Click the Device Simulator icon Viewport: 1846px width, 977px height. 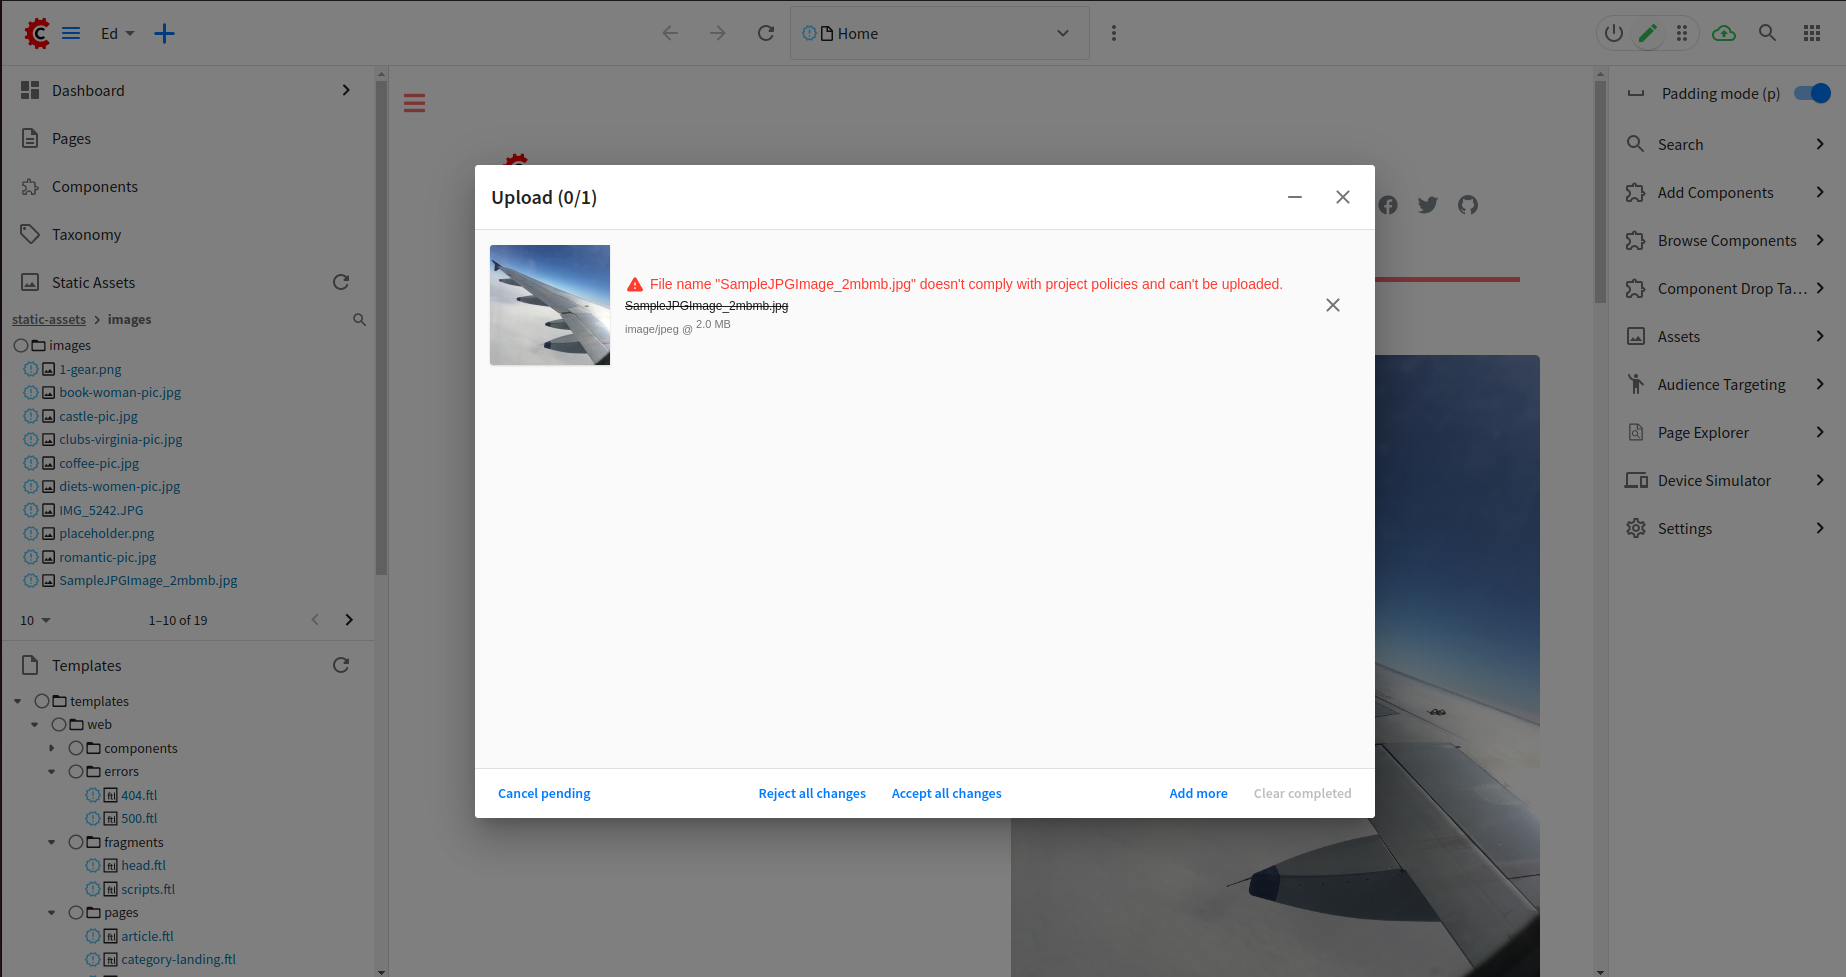click(x=1636, y=480)
